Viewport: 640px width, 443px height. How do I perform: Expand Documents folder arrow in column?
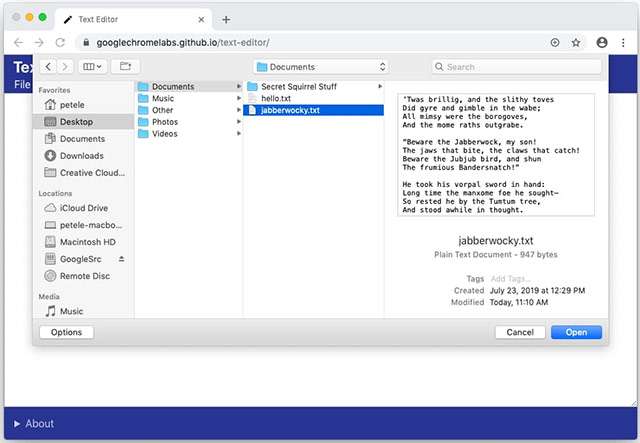click(x=239, y=87)
